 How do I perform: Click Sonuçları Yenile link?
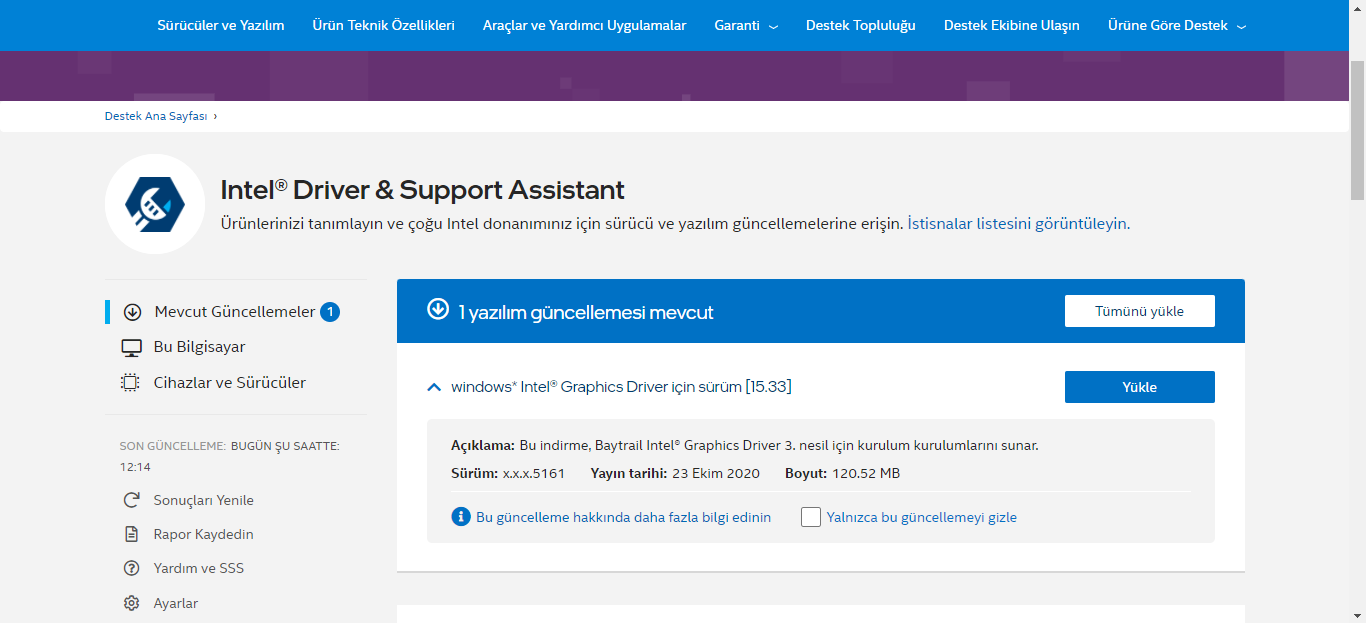tap(203, 500)
